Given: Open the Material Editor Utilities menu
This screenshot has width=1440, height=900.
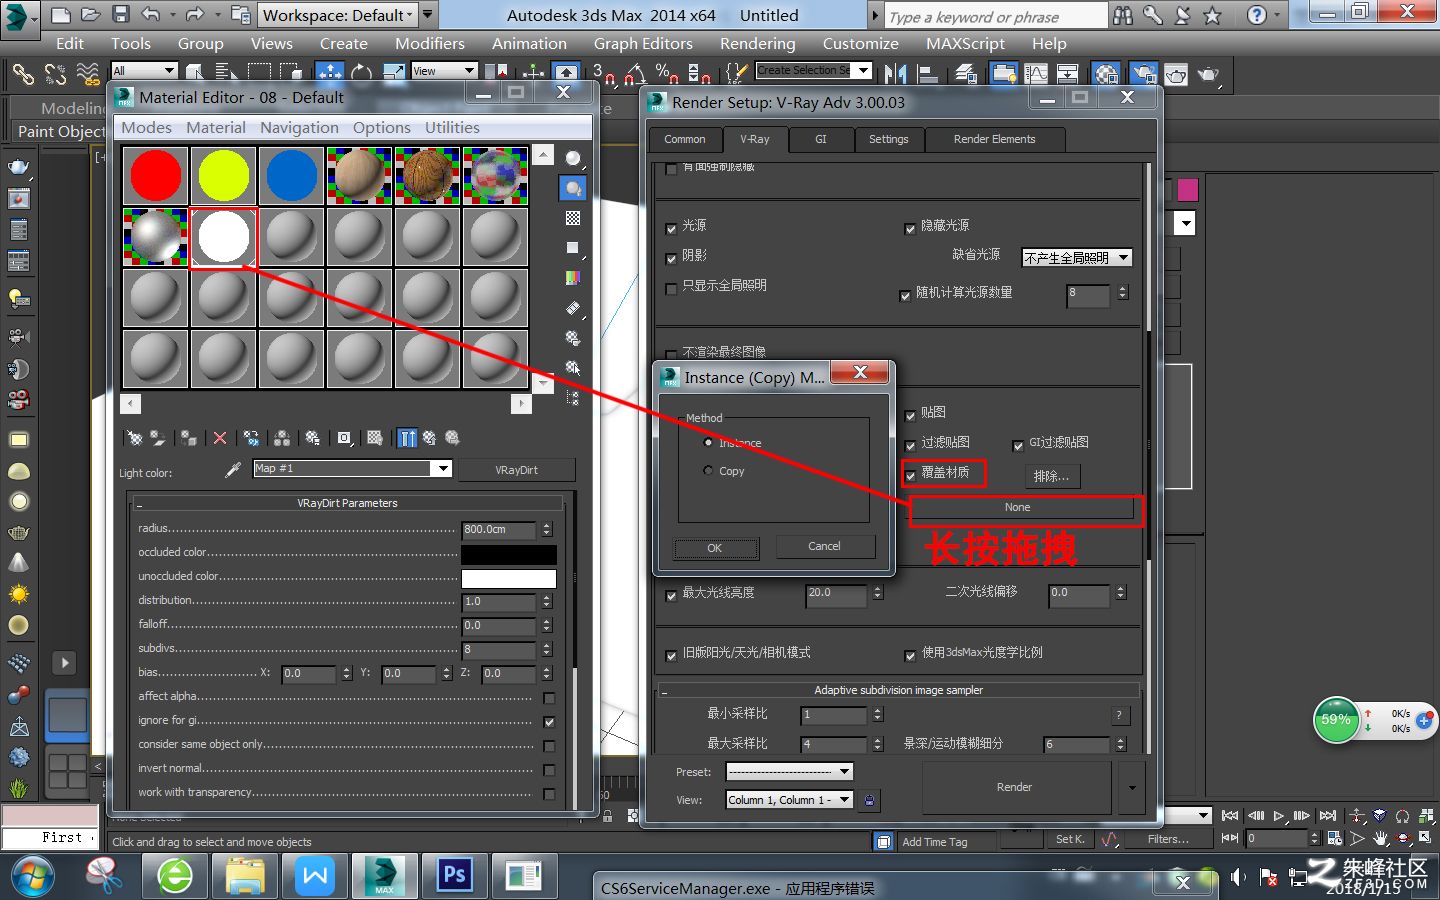Looking at the screenshot, I should pos(452,128).
